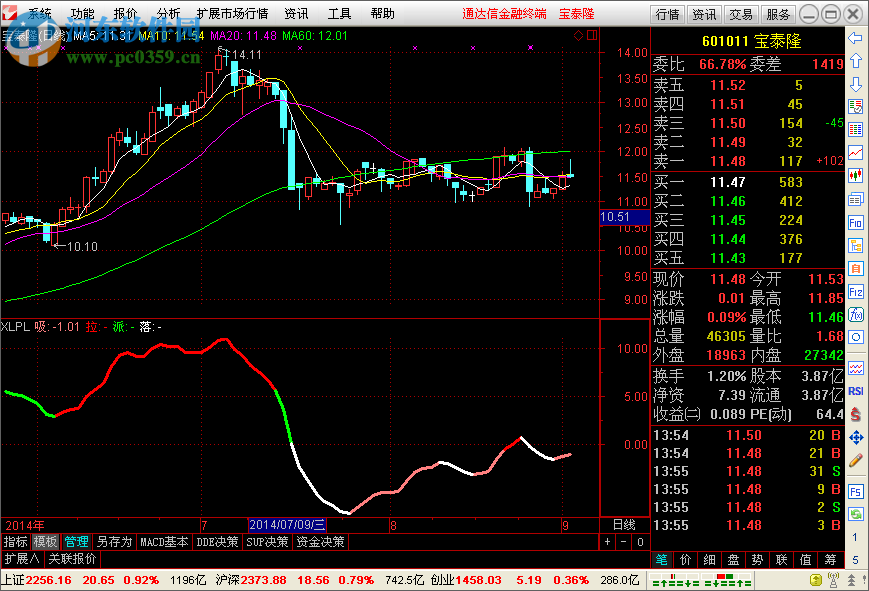
Task: Open the colored quote list grid icon
Action: point(855,130)
